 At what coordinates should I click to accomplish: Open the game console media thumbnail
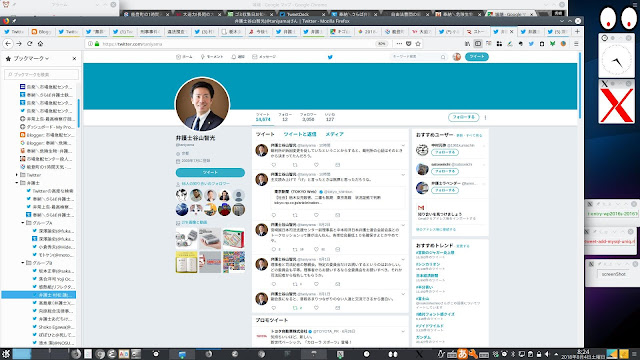(187, 238)
